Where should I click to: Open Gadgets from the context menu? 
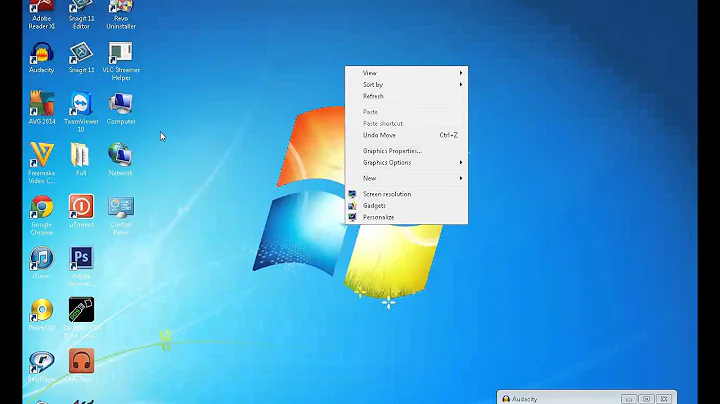406,206
